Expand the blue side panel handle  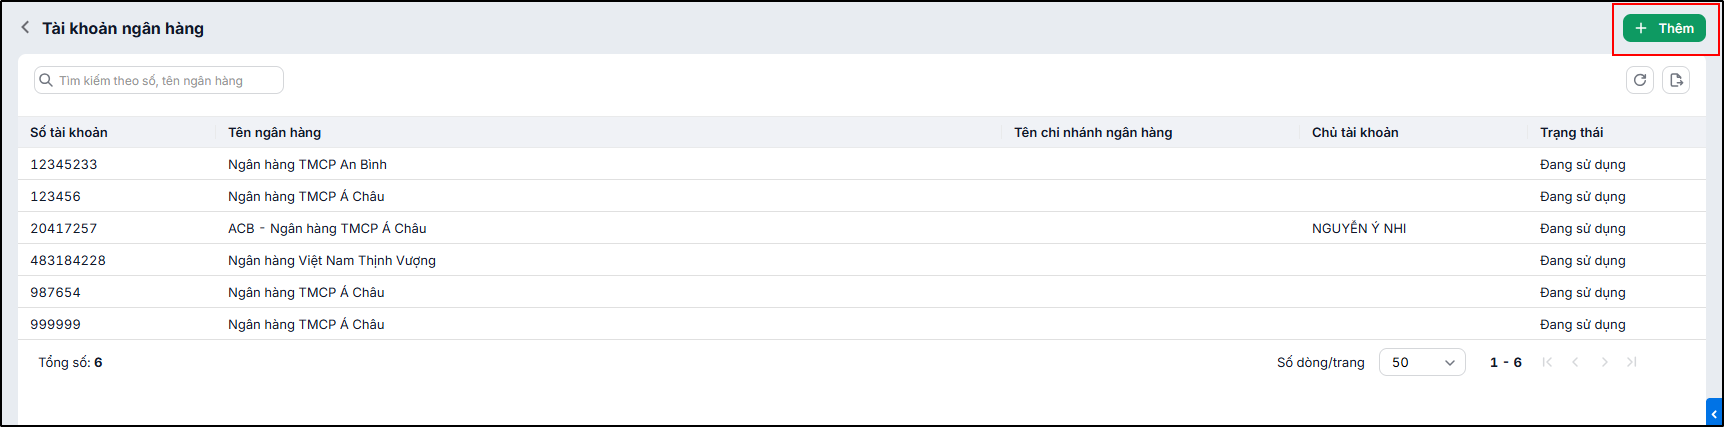(x=1713, y=413)
